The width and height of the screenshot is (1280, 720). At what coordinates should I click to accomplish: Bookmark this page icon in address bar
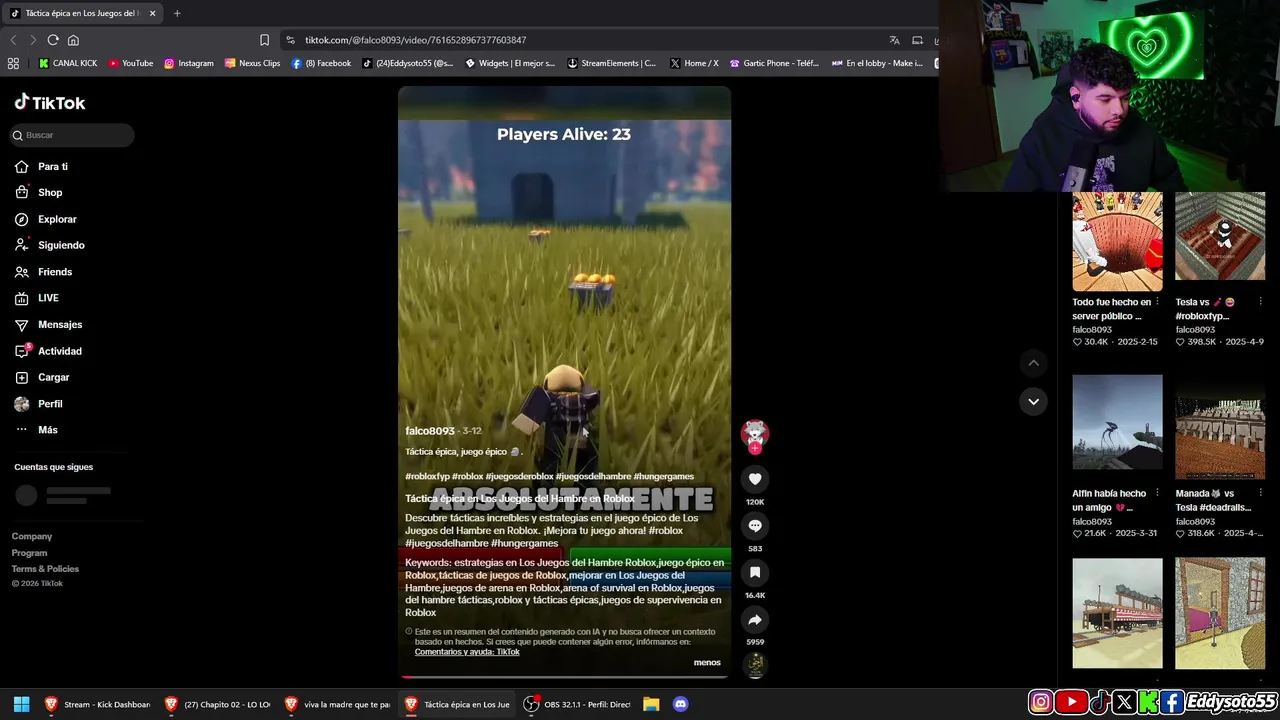coord(264,40)
